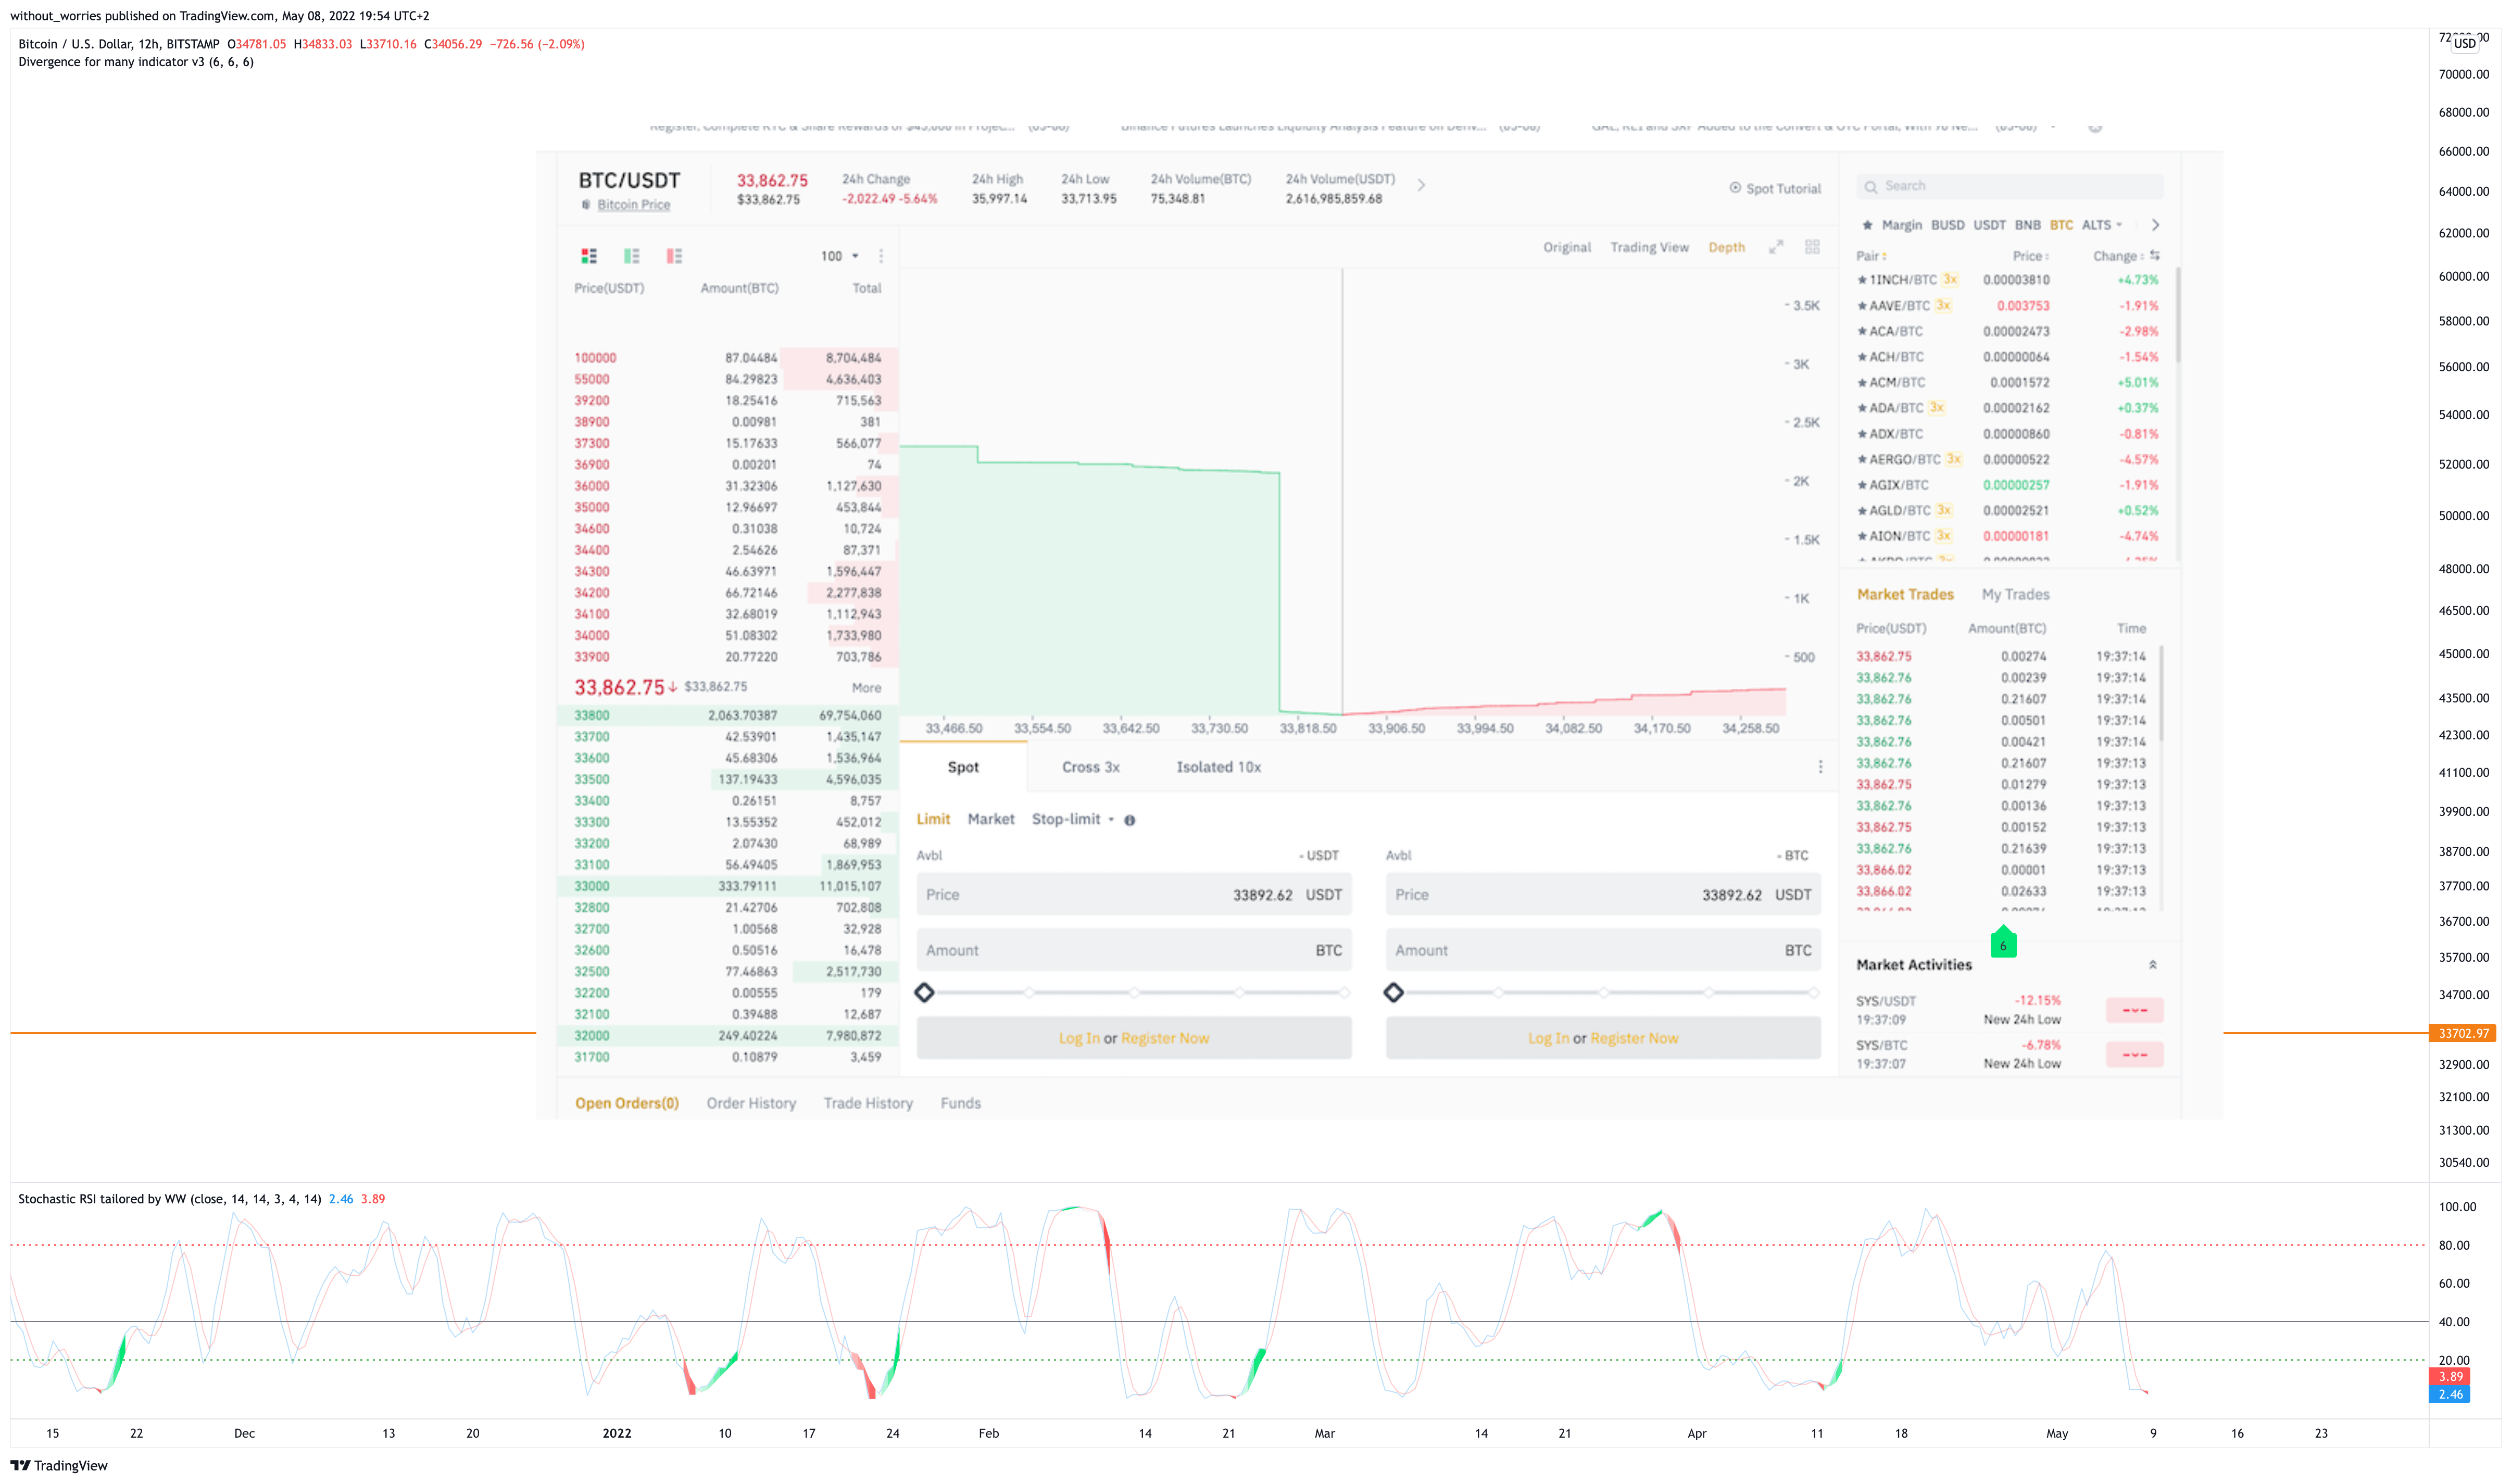Open order book options kebab menu

881,256
